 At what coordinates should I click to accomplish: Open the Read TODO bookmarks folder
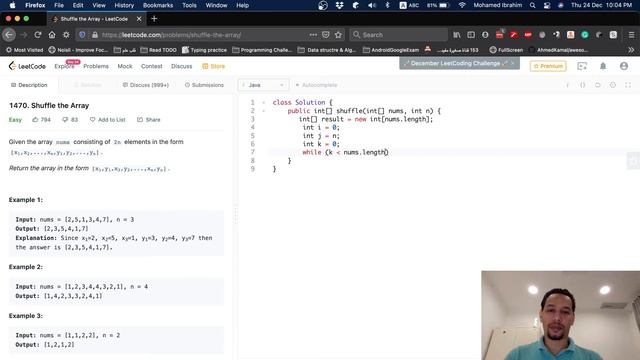pos(158,50)
